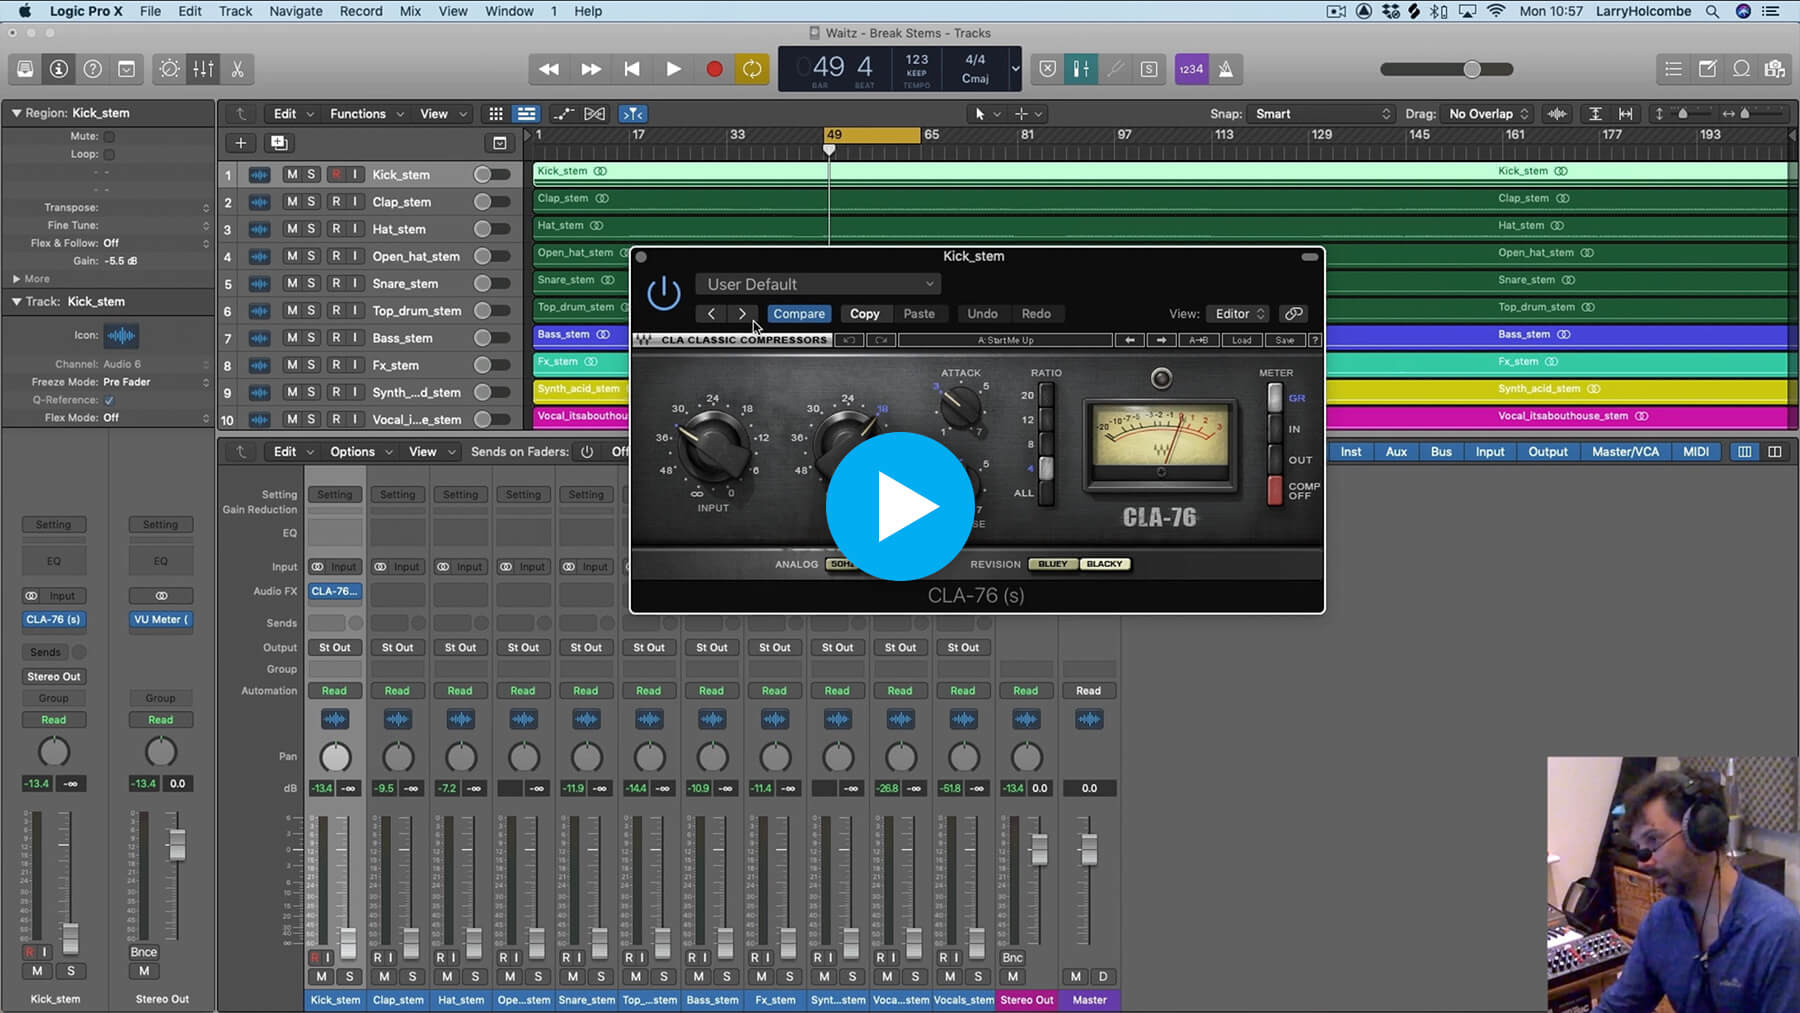Open the Editors scissors icon
Viewport: 1800px width, 1013px height.
coord(237,69)
